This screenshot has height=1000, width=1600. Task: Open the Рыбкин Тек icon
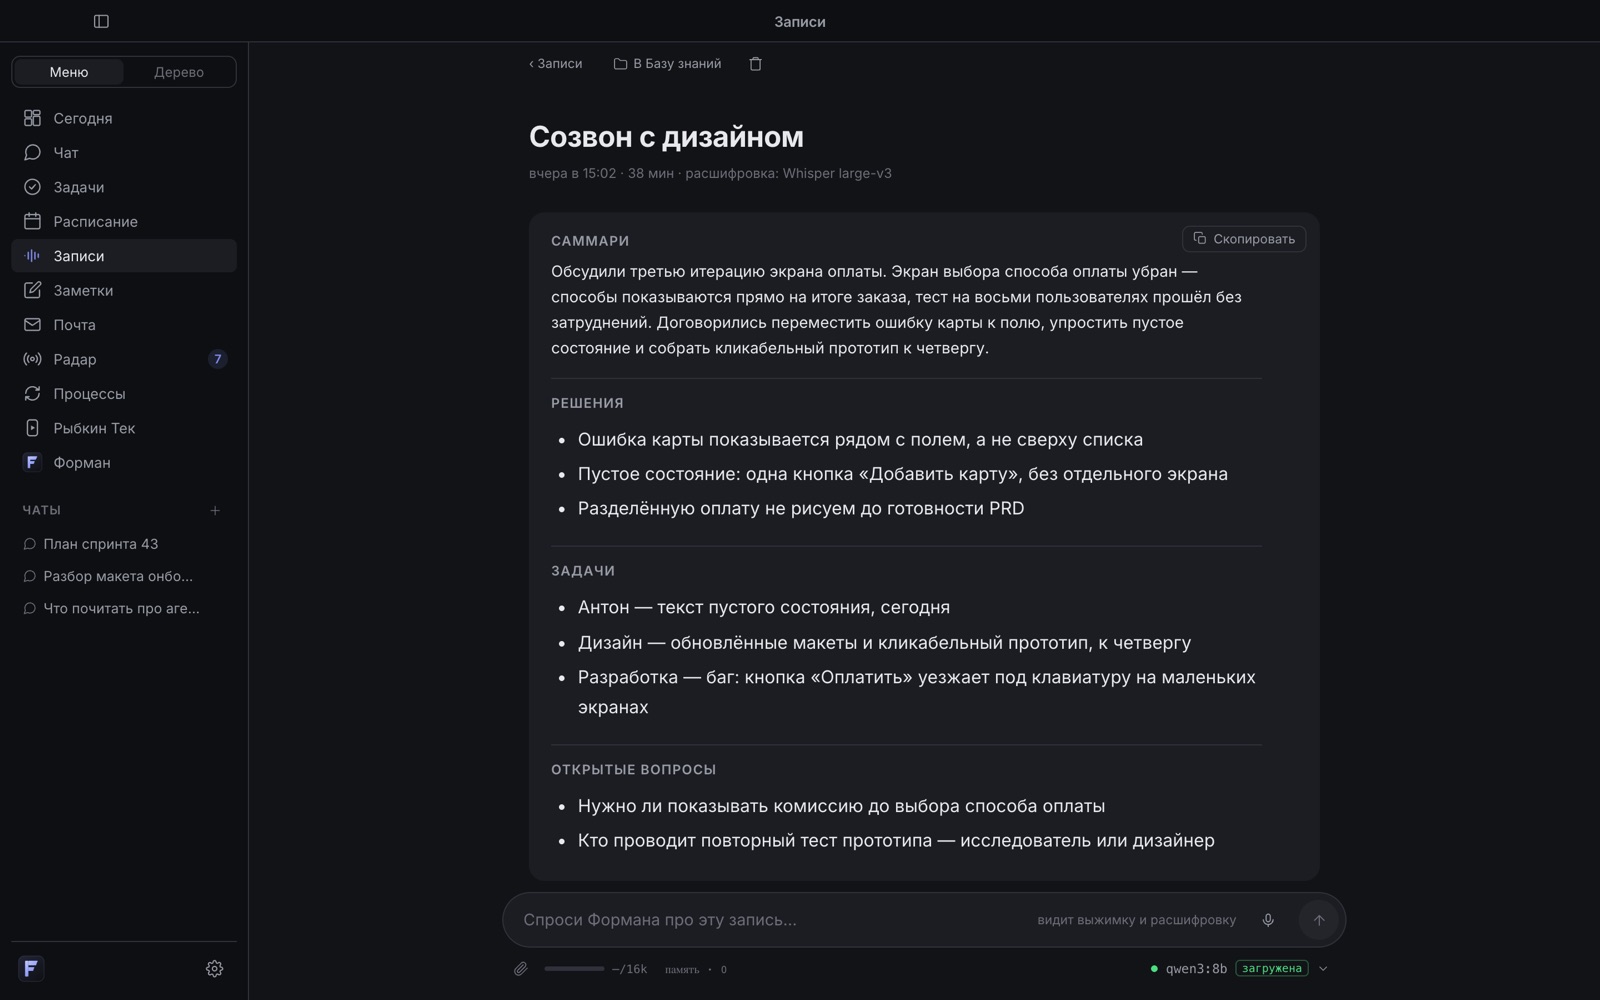pos(32,428)
